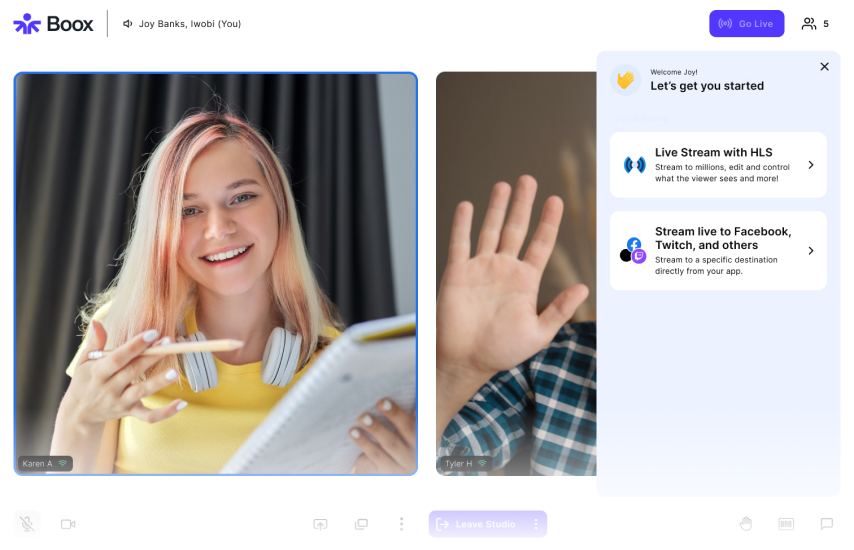Image resolution: width=854 pixels, height=550 pixels.
Task: Unmute the microphone in the bottom bar
Action: [x=27, y=523]
